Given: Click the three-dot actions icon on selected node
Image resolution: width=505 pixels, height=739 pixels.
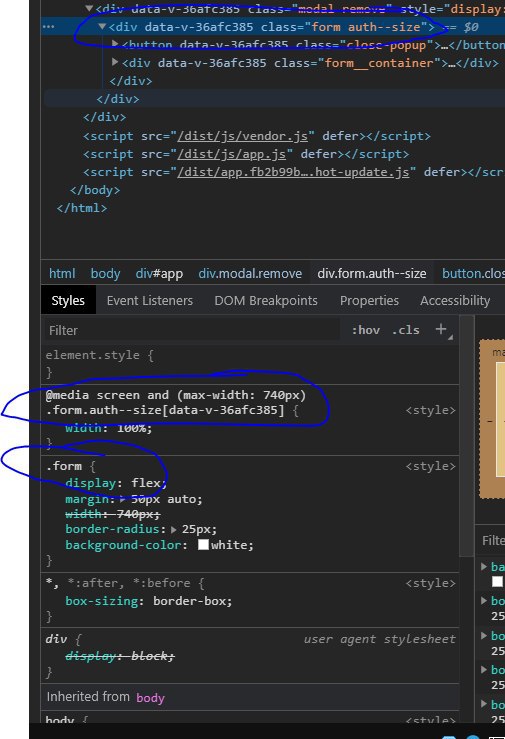Looking at the screenshot, I should [x=49, y=27].
